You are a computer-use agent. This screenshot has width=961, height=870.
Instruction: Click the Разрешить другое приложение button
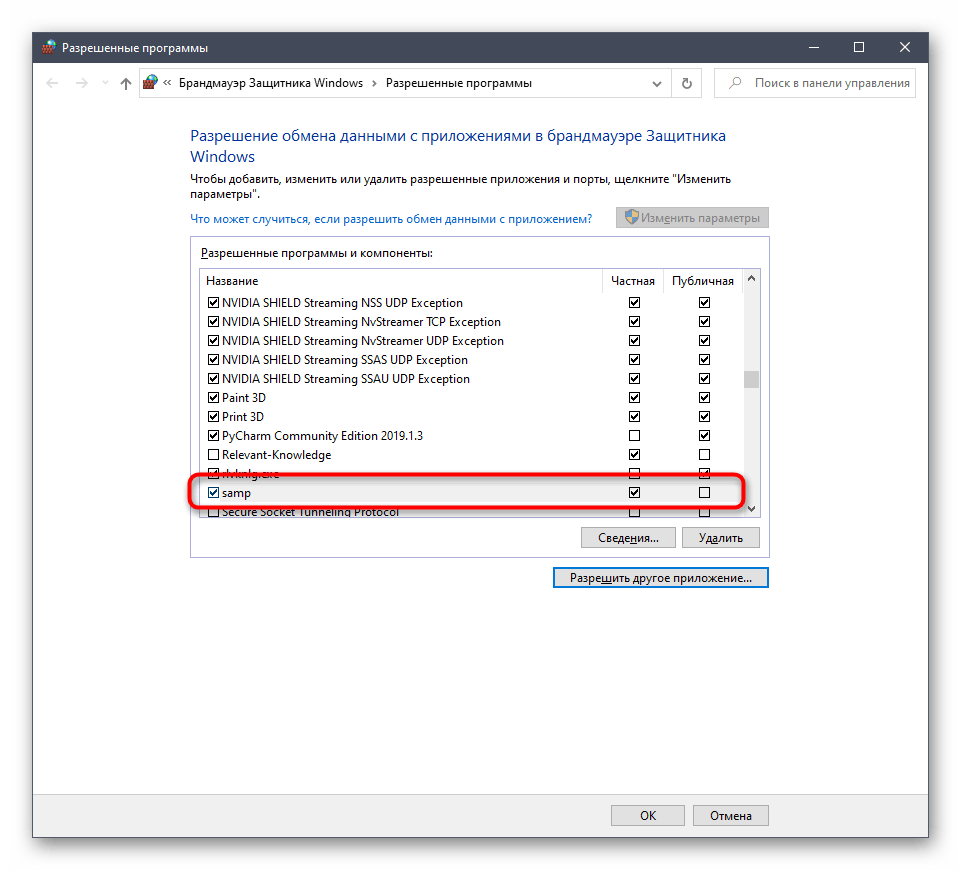[660, 578]
